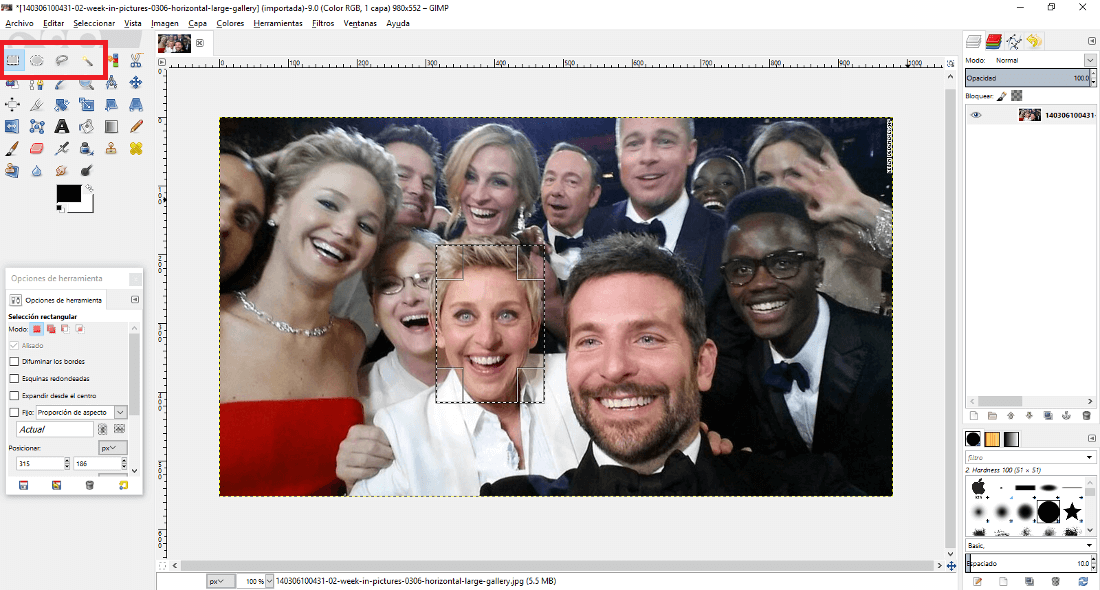
Task: Select the Ink tool
Action: [86, 148]
